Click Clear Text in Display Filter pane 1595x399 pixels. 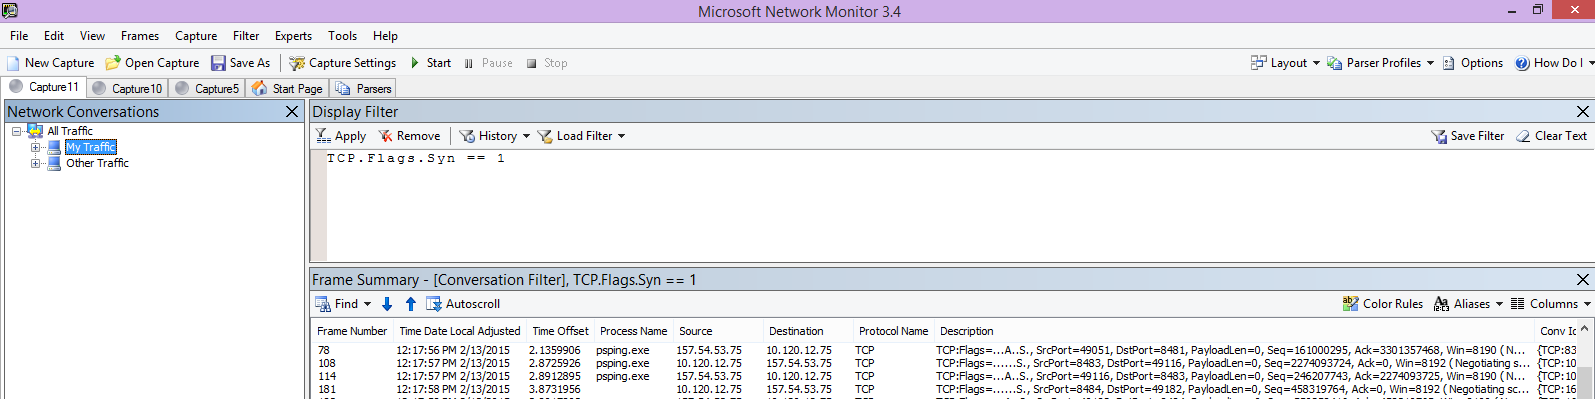click(x=1551, y=136)
